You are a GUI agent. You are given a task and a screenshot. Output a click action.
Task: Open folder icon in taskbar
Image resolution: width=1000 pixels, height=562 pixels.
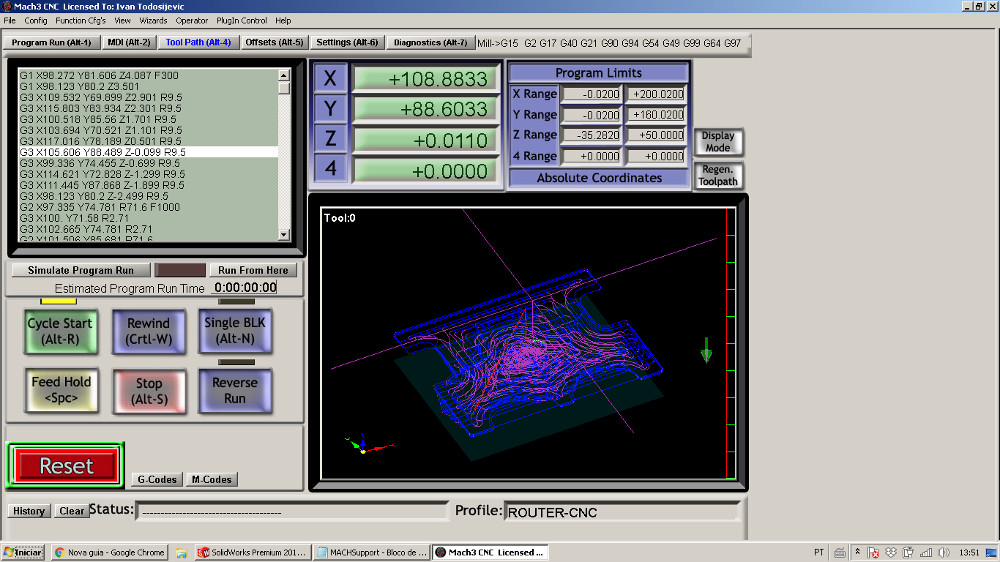[x=181, y=553]
